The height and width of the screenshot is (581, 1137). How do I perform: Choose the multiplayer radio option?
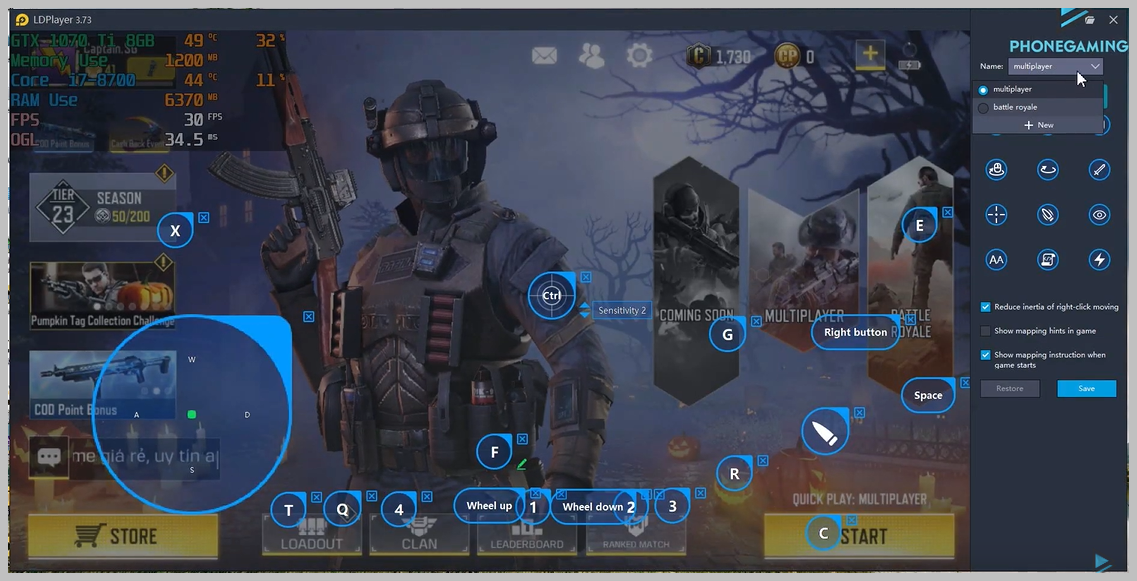(x=983, y=90)
